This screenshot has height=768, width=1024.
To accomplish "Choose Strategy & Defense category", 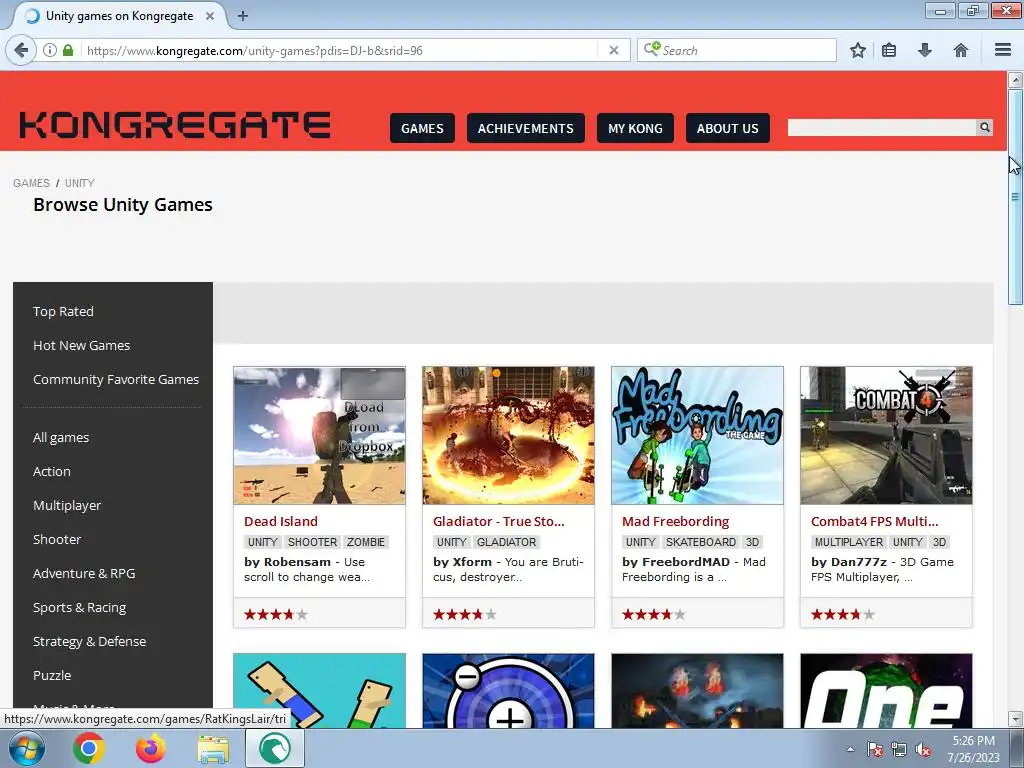I will (89, 641).
